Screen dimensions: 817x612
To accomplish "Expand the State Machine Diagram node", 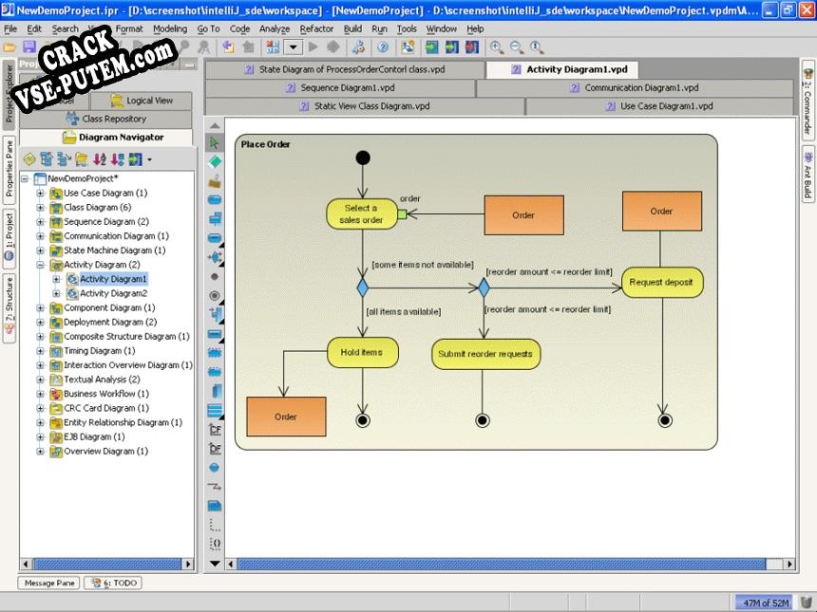I will tap(40, 251).
